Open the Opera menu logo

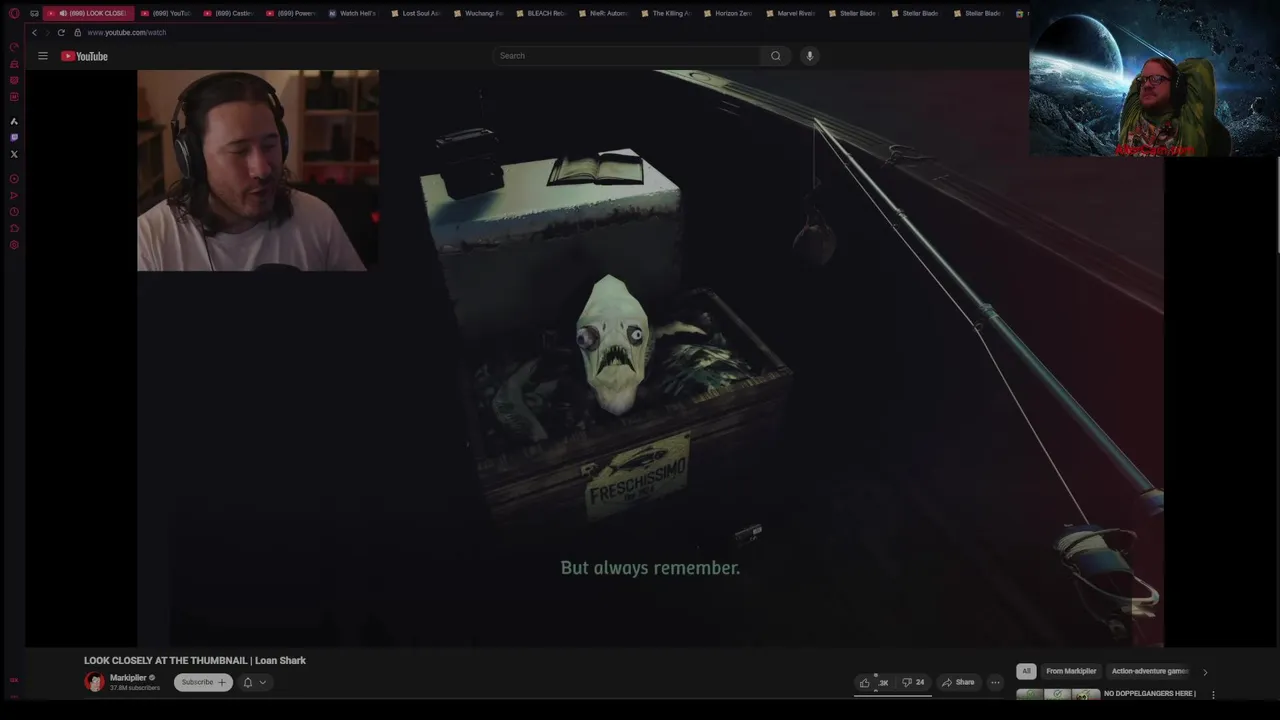click(x=14, y=13)
